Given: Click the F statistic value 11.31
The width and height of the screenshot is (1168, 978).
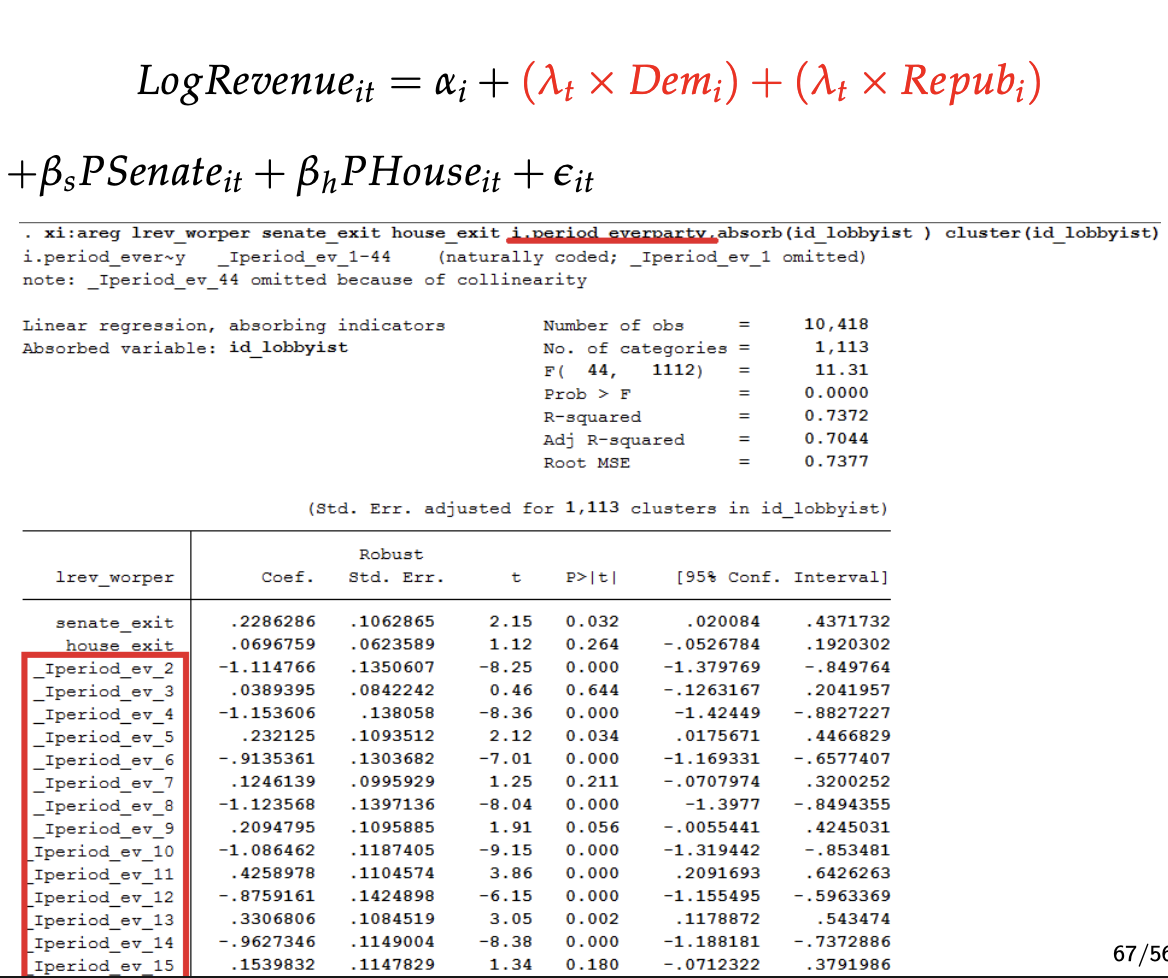Looking at the screenshot, I should (842, 369).
